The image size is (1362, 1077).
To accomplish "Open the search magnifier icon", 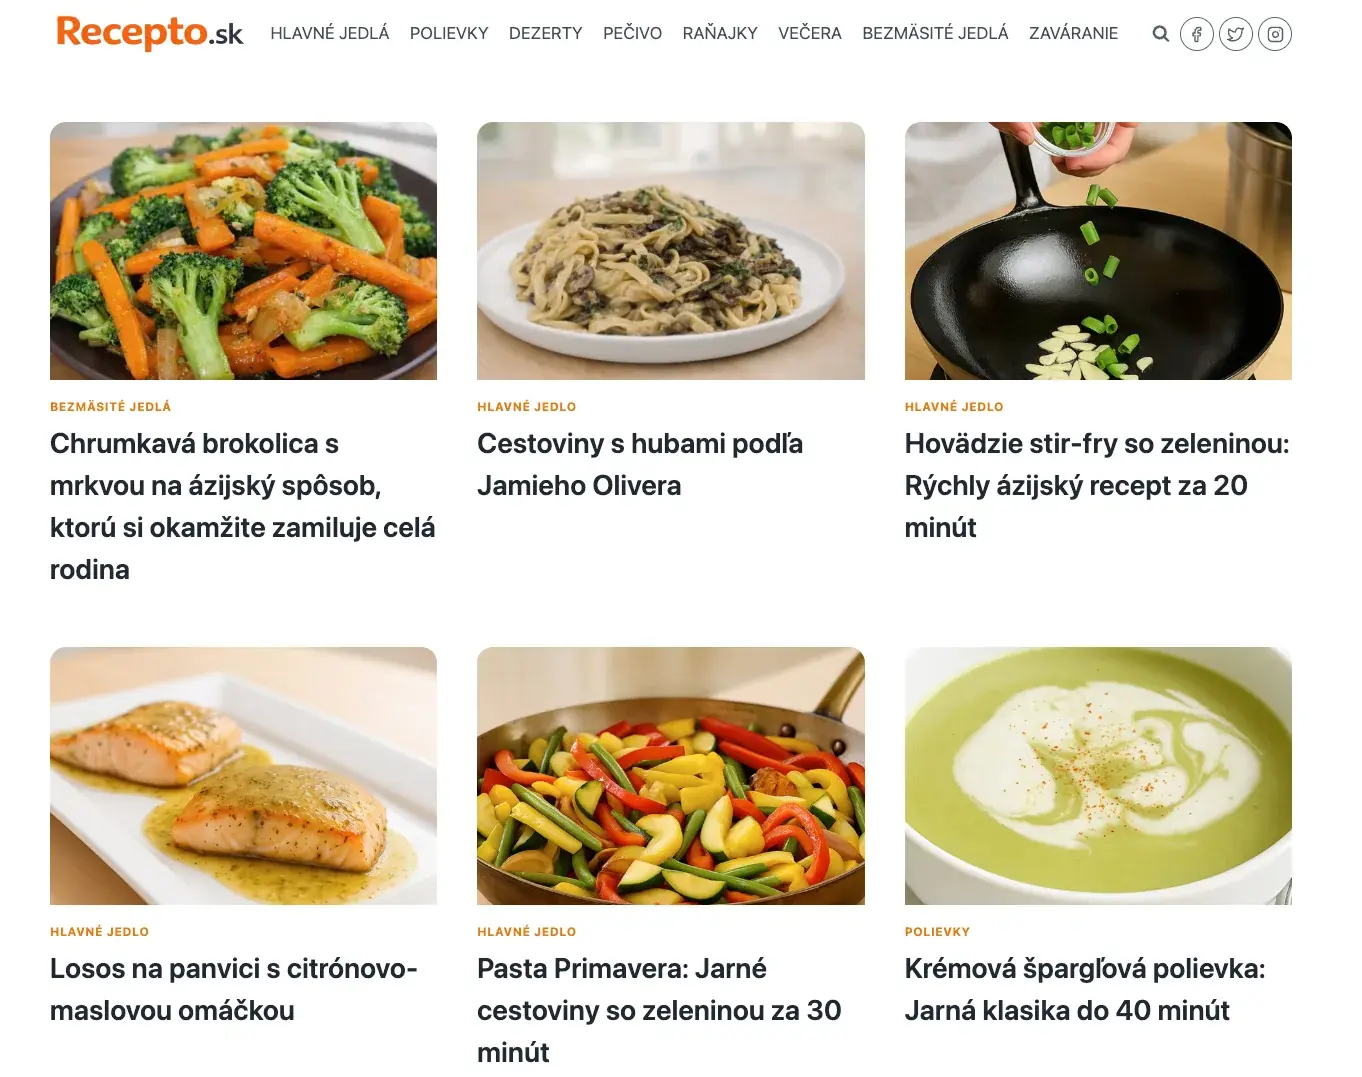I will (x=1160, y=34).
